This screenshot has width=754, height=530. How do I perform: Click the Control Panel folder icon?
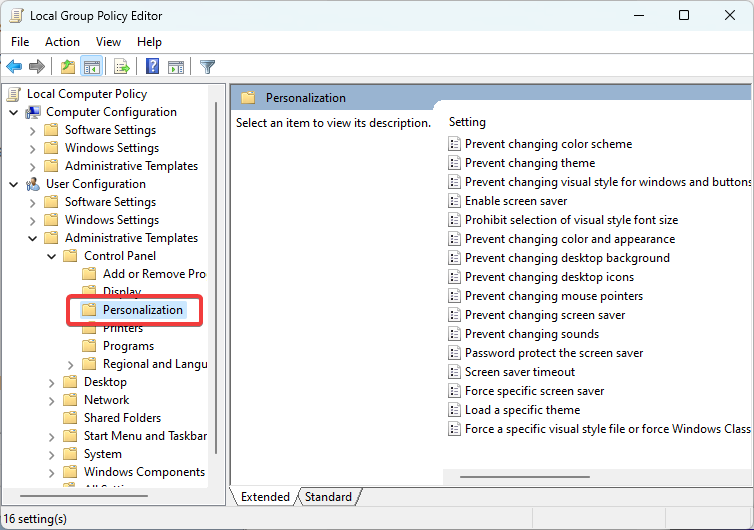coord(70,255)
